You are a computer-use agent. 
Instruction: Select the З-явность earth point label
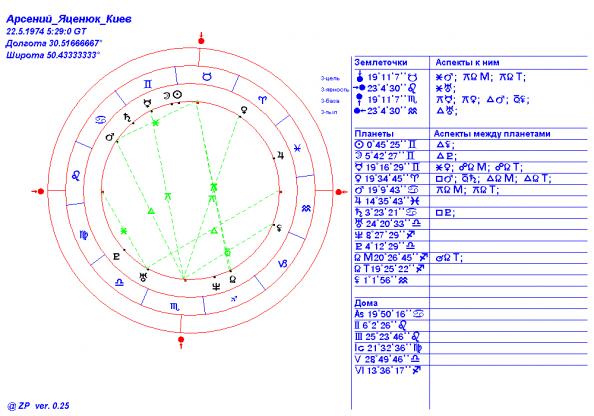335,90
